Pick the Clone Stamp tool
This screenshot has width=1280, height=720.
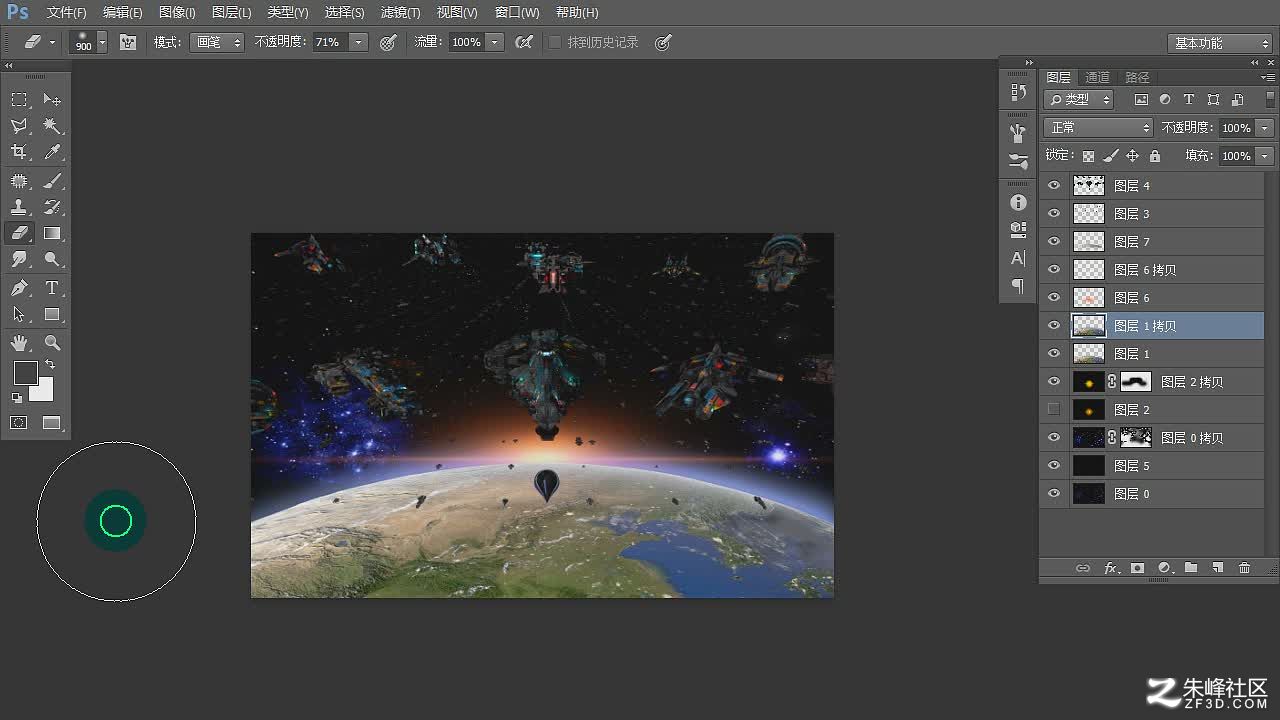click(x=19, y=207)
